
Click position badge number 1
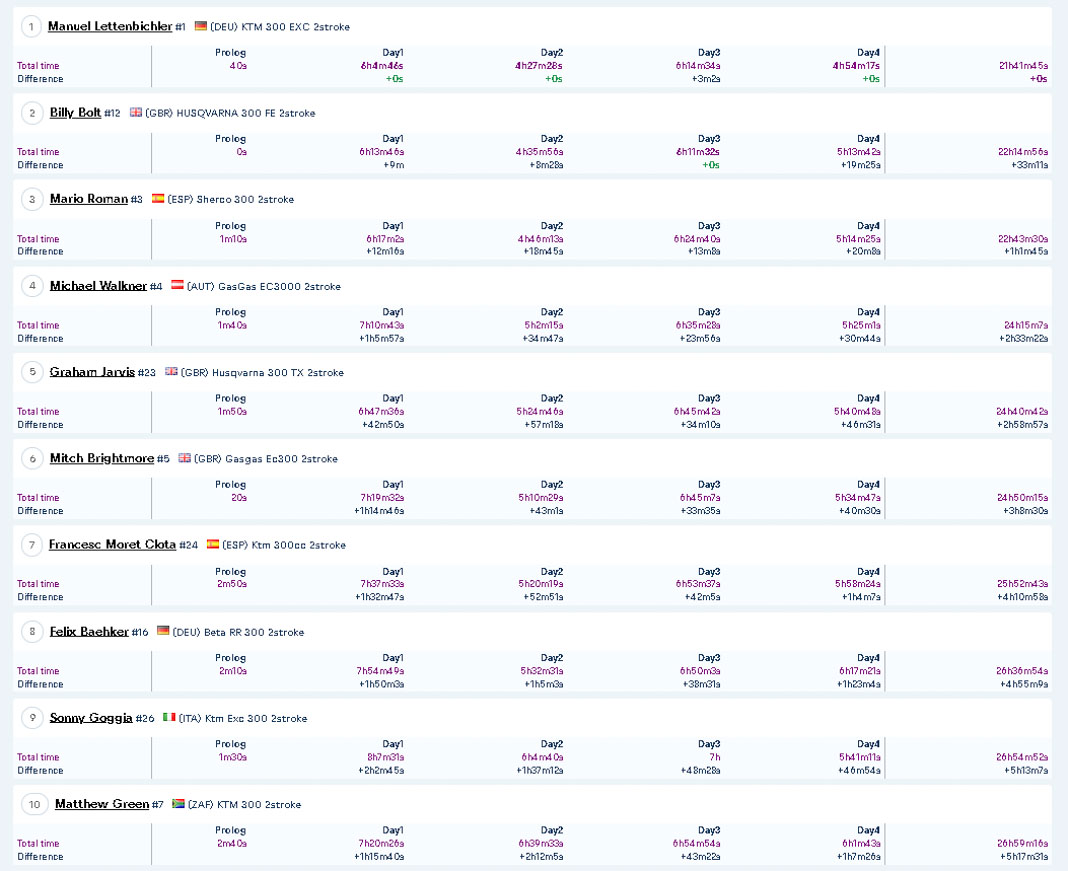31,27
